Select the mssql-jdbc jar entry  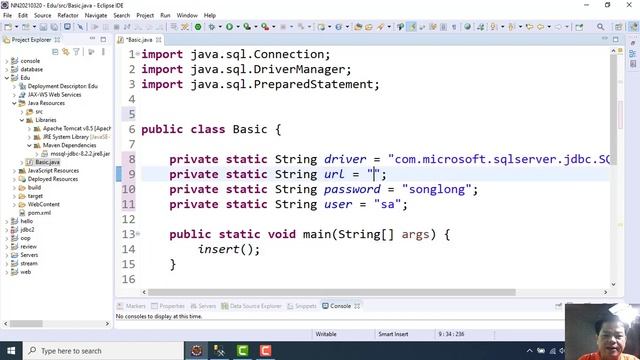coord(80,154)
